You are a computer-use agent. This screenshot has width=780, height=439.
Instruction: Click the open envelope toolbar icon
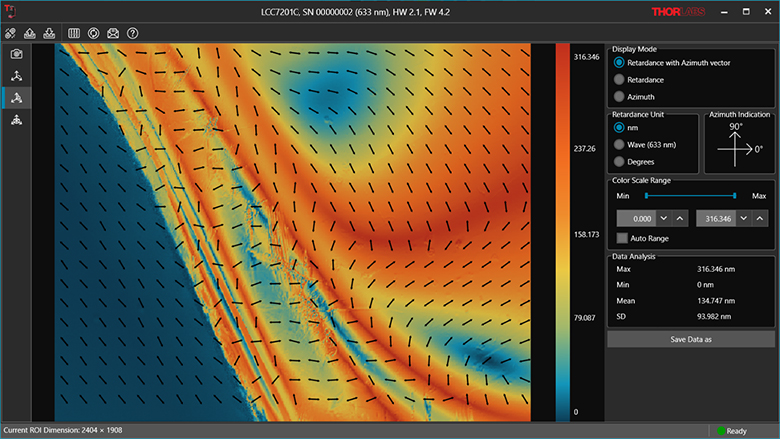113,33
